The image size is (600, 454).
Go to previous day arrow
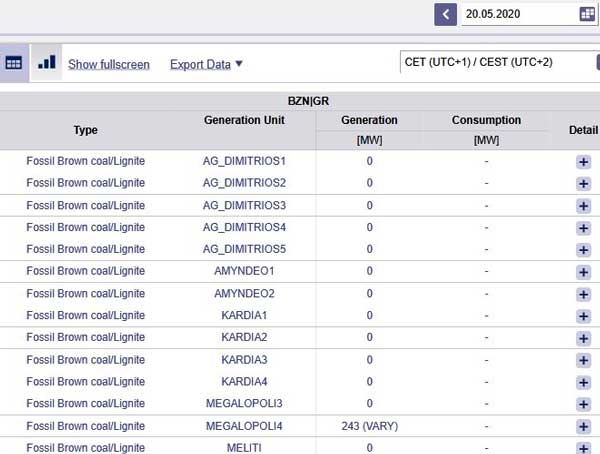pyautogui.click(x=445, y=15)
